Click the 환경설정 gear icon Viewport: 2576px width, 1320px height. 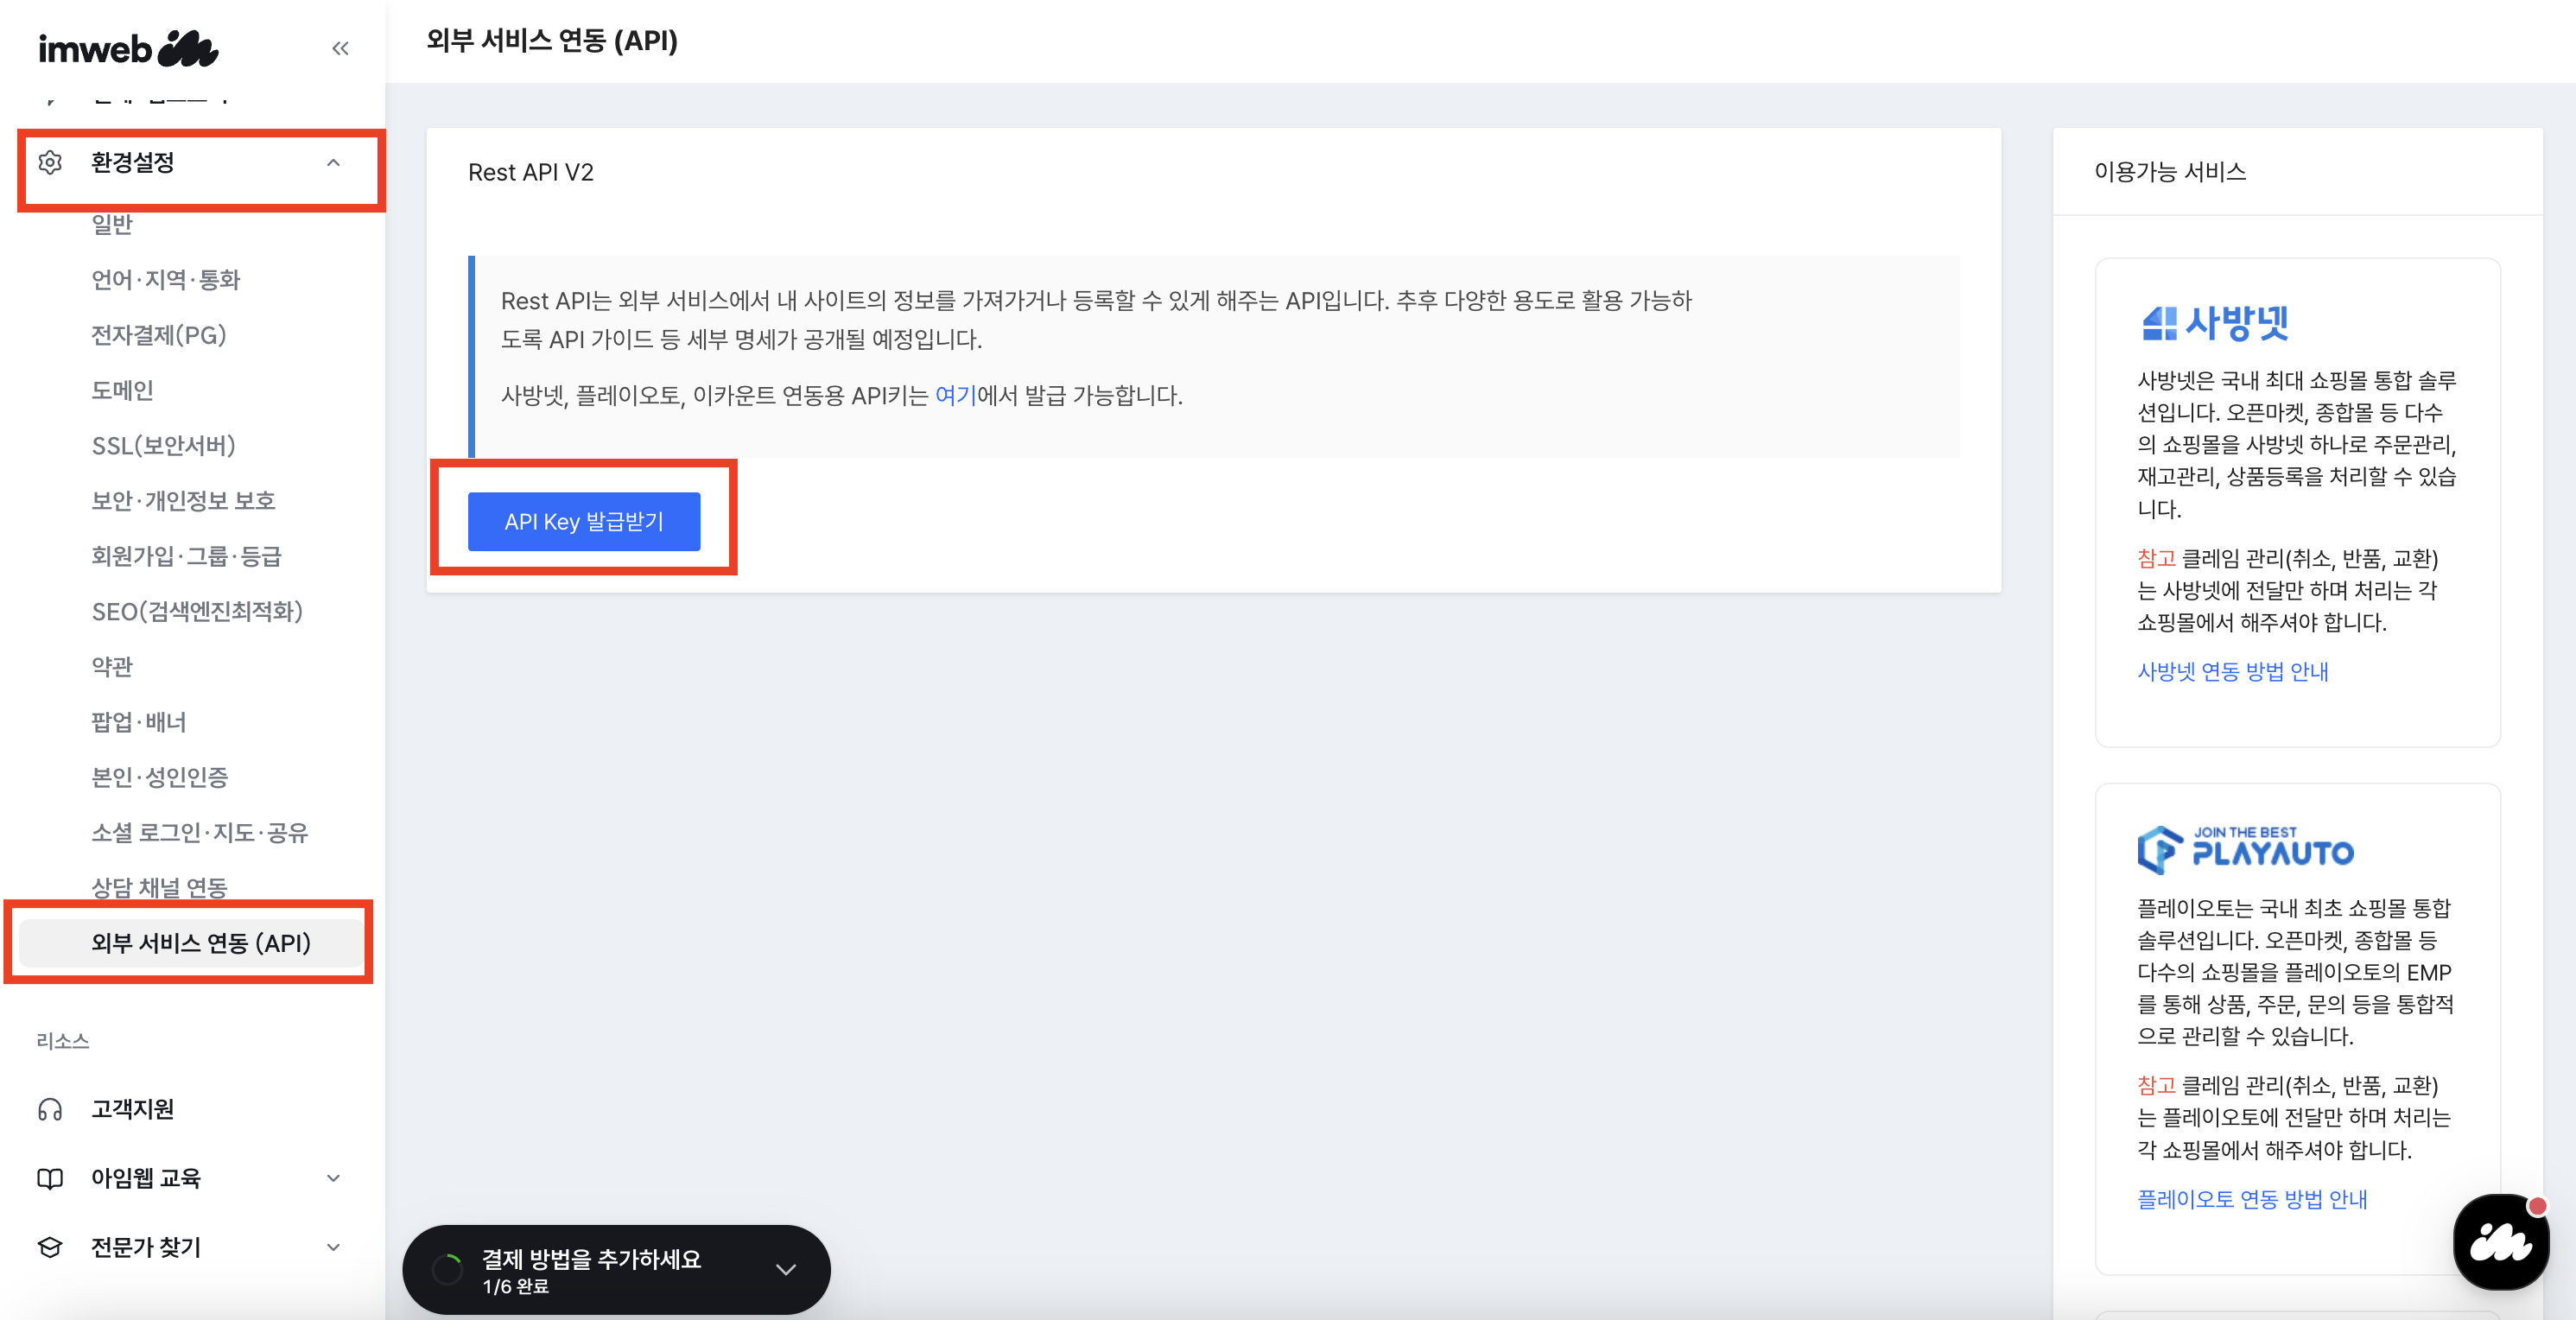[50, 162]
